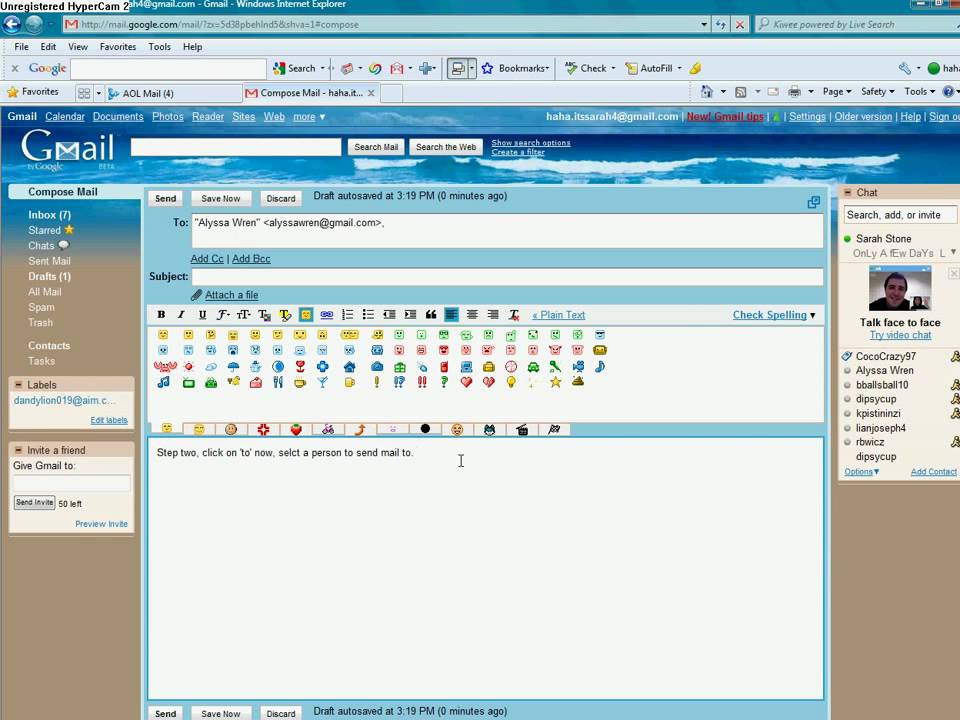Align message text left

451,315
